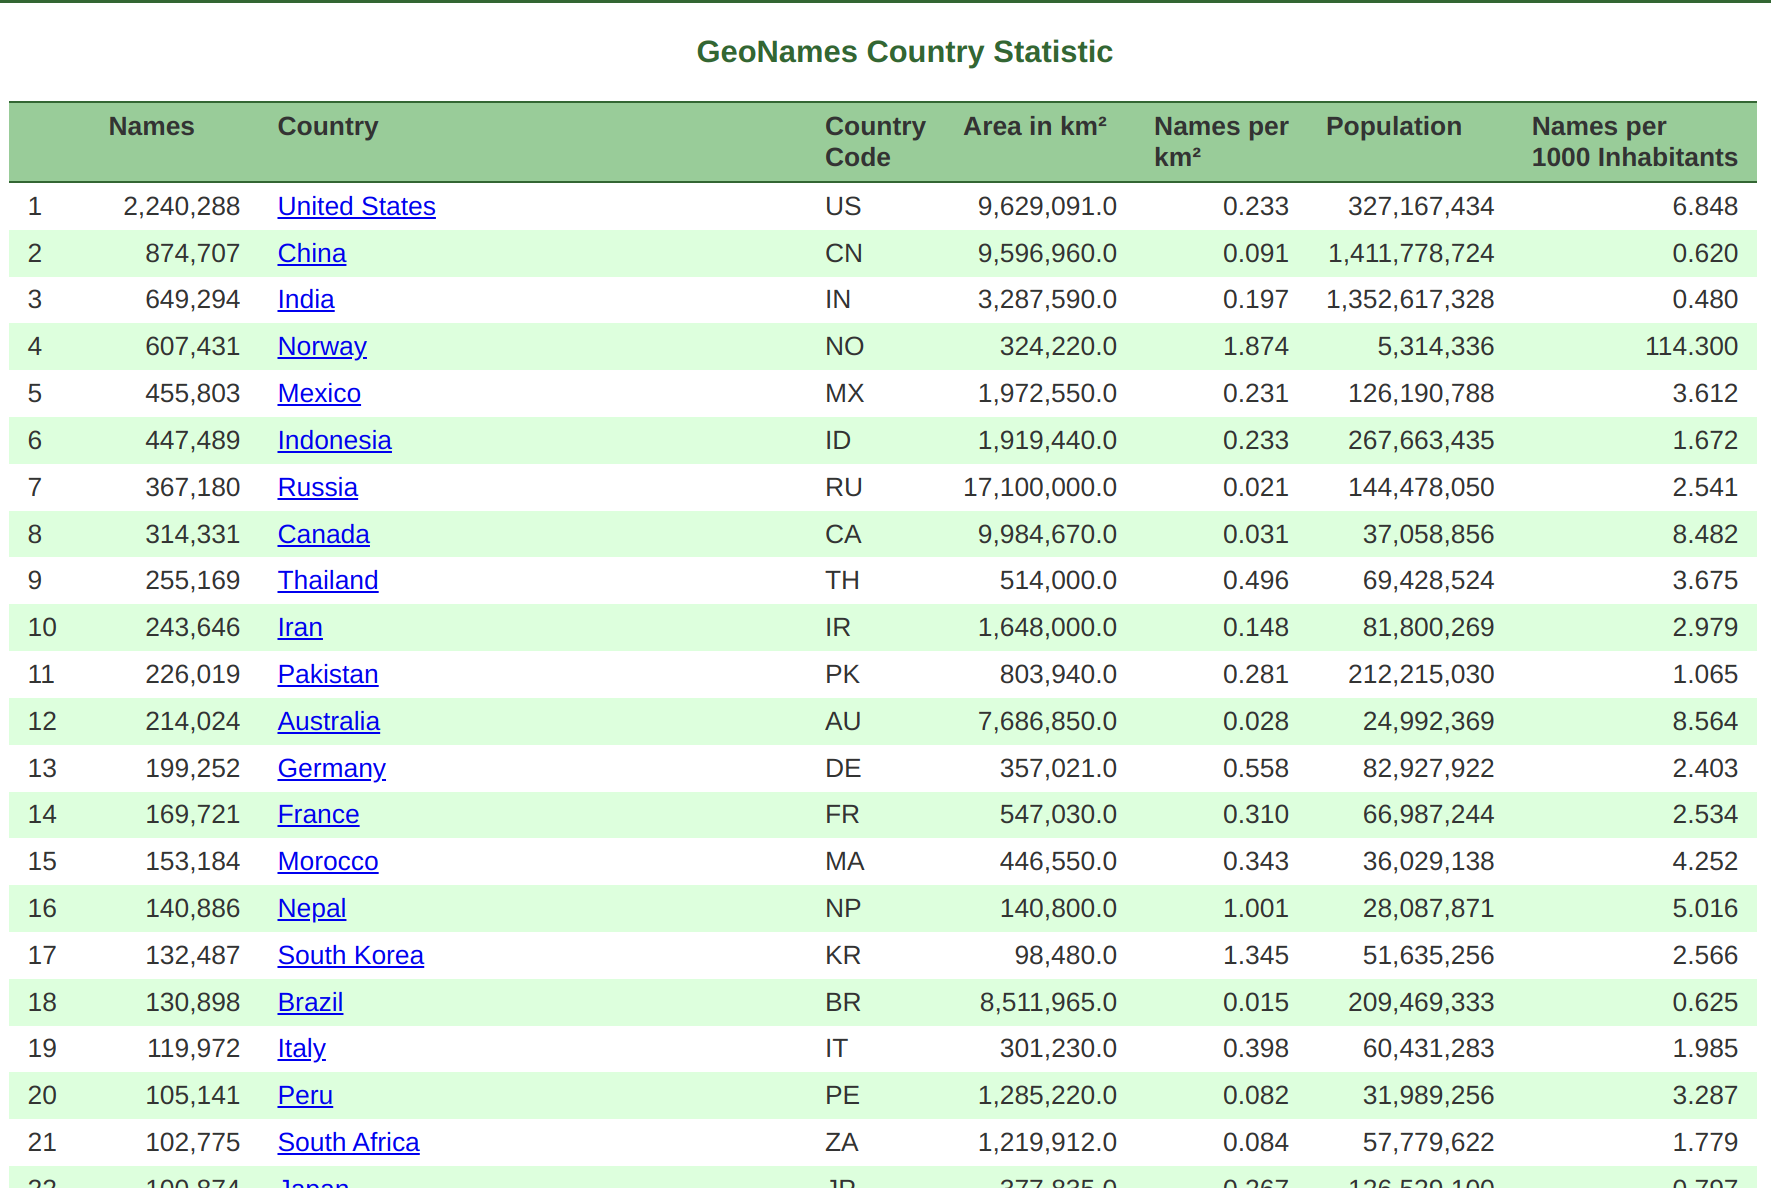
Task: Select the 153,184 names cell
Action: tap(192, 861)
